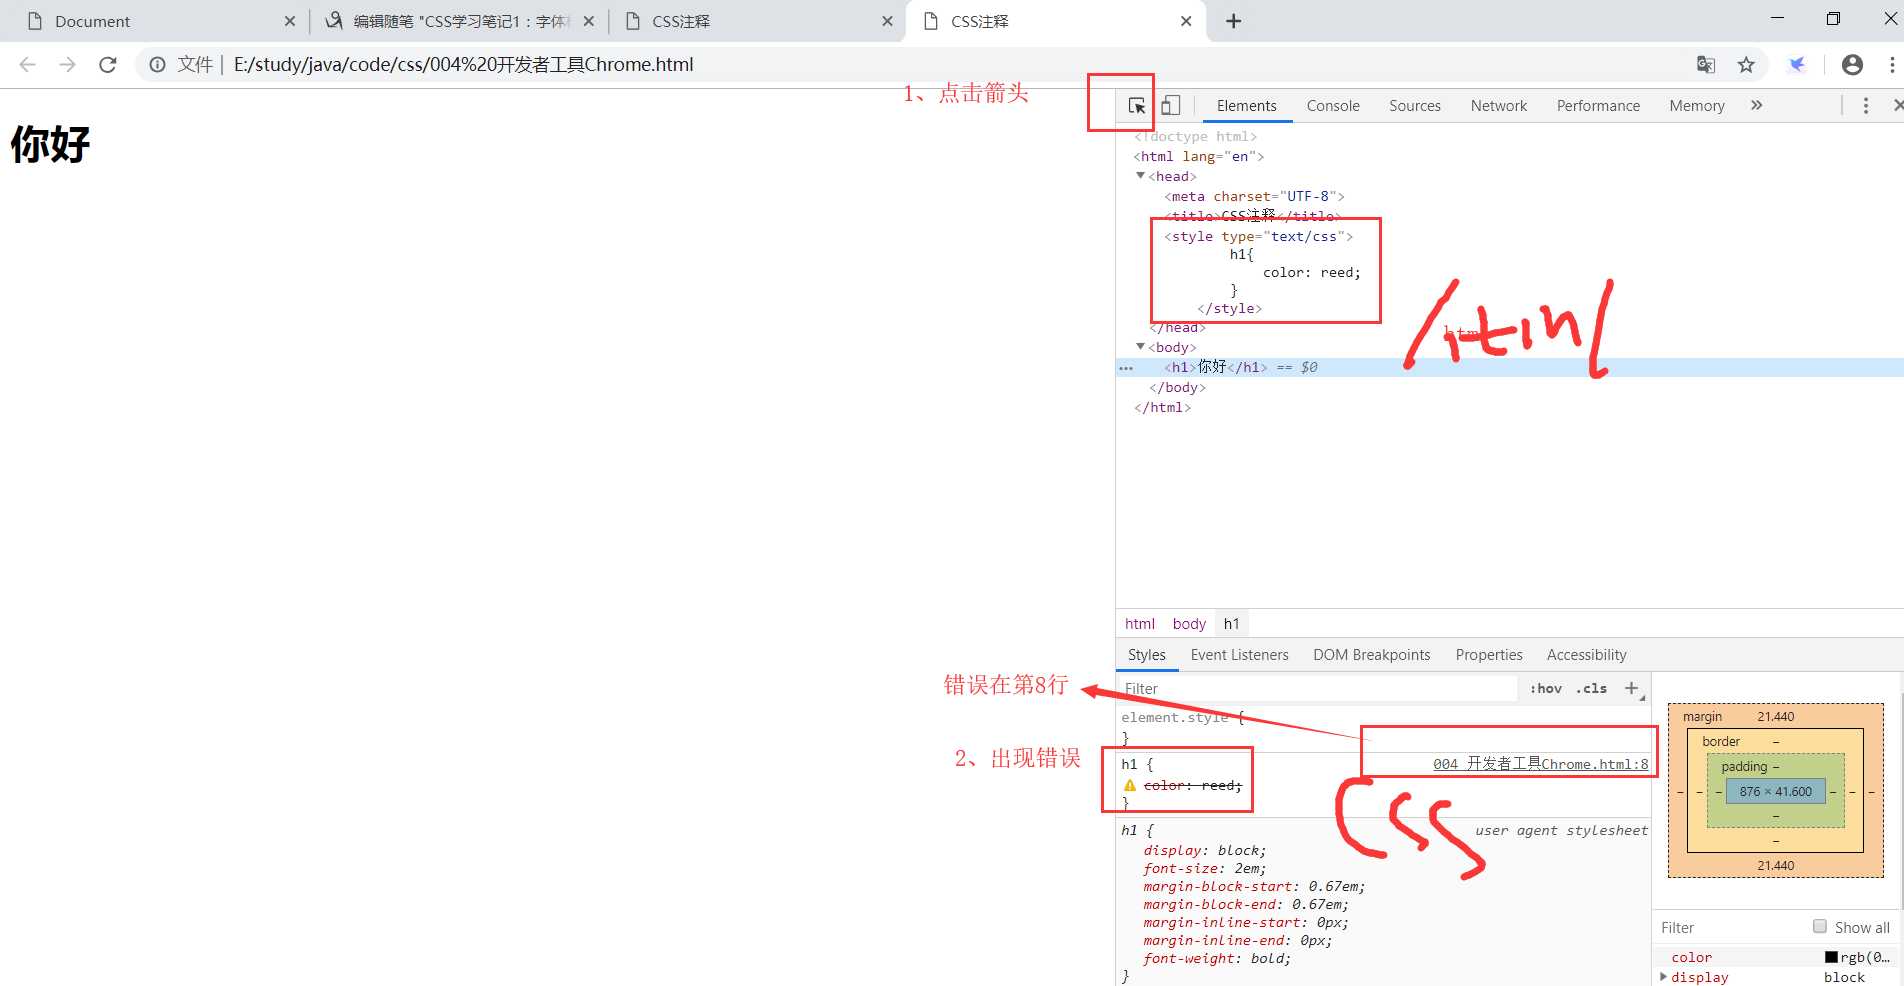Open DevTools customize three-dot menu
The image size is (1904, 986).
tap(1866, 105)
